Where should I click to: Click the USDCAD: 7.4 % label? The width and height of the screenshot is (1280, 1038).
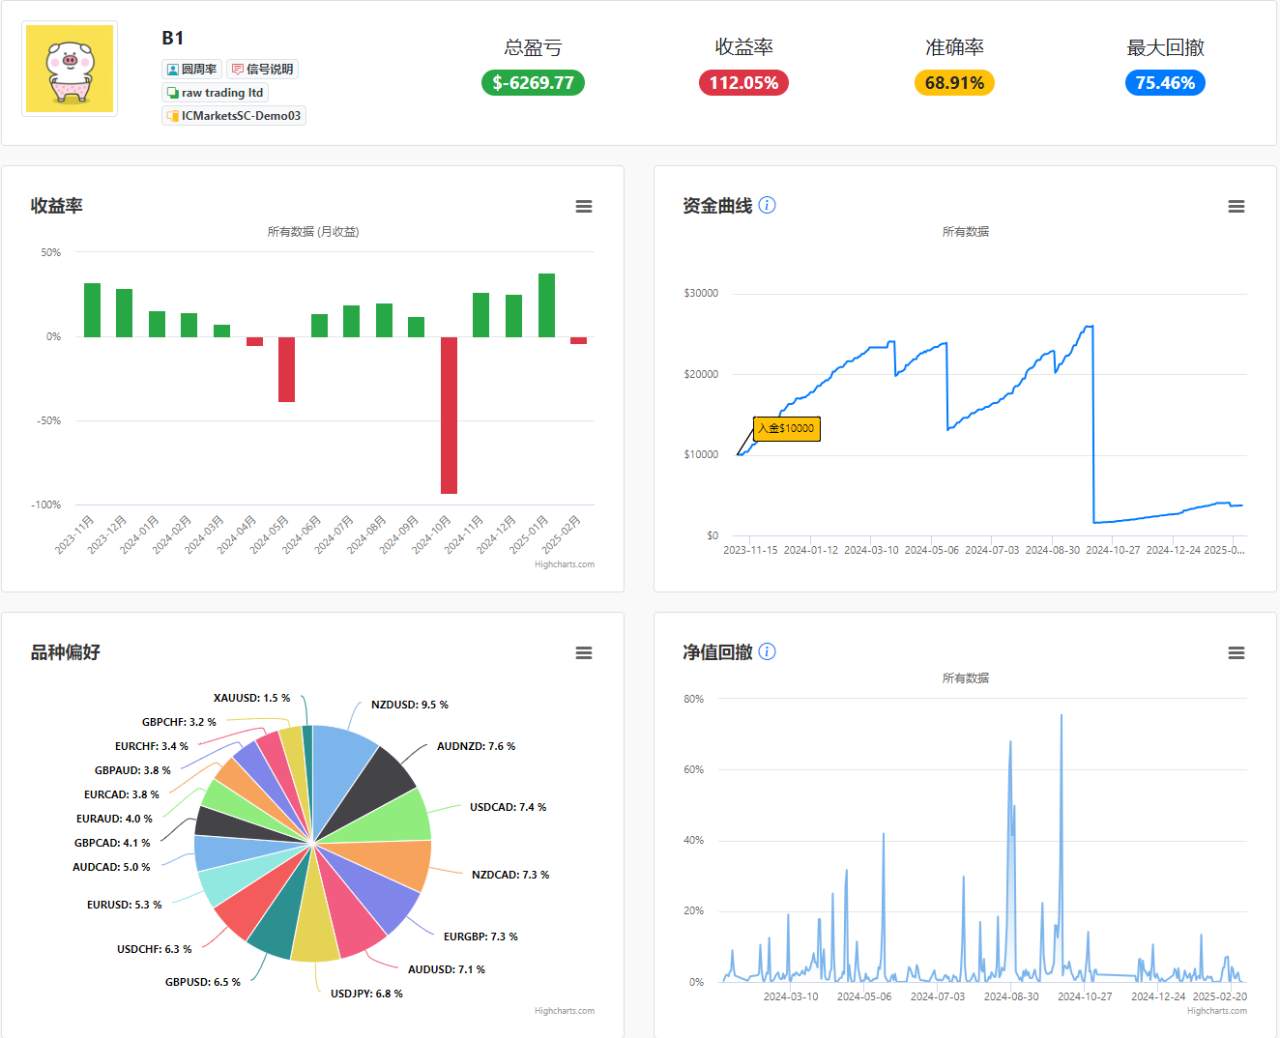point(508,808)
